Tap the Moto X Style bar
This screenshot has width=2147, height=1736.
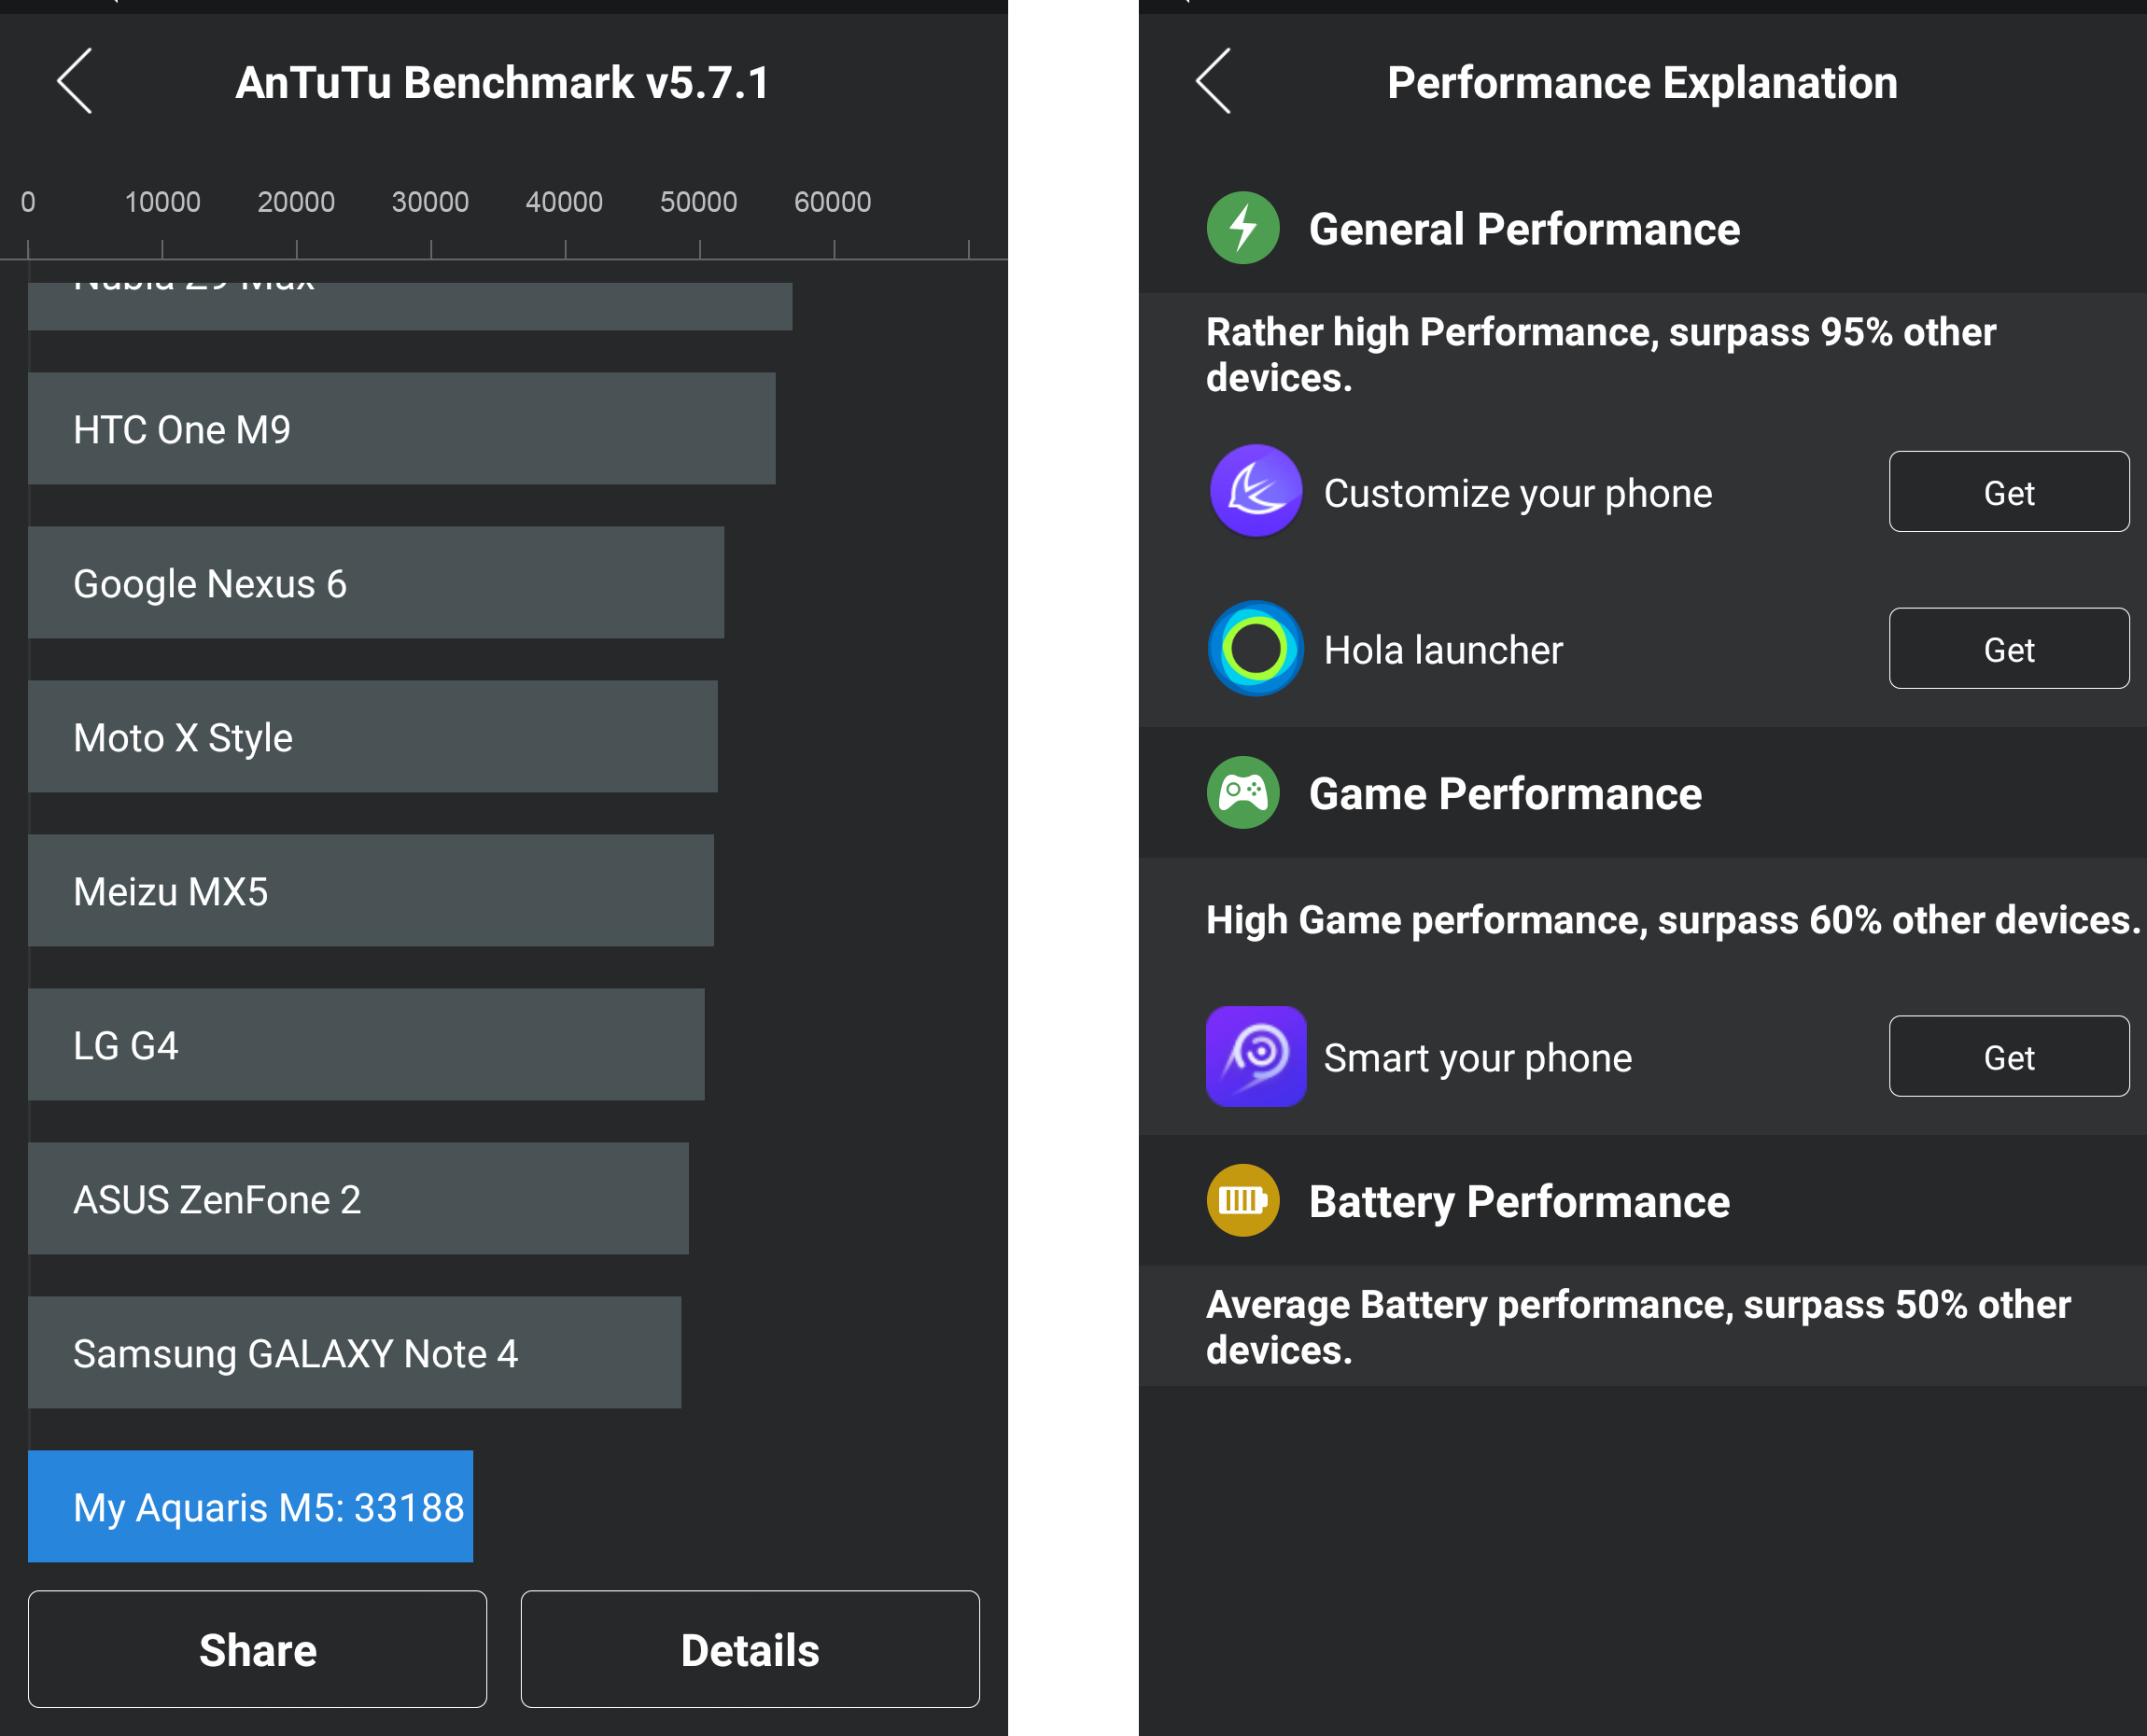(372, 737)
